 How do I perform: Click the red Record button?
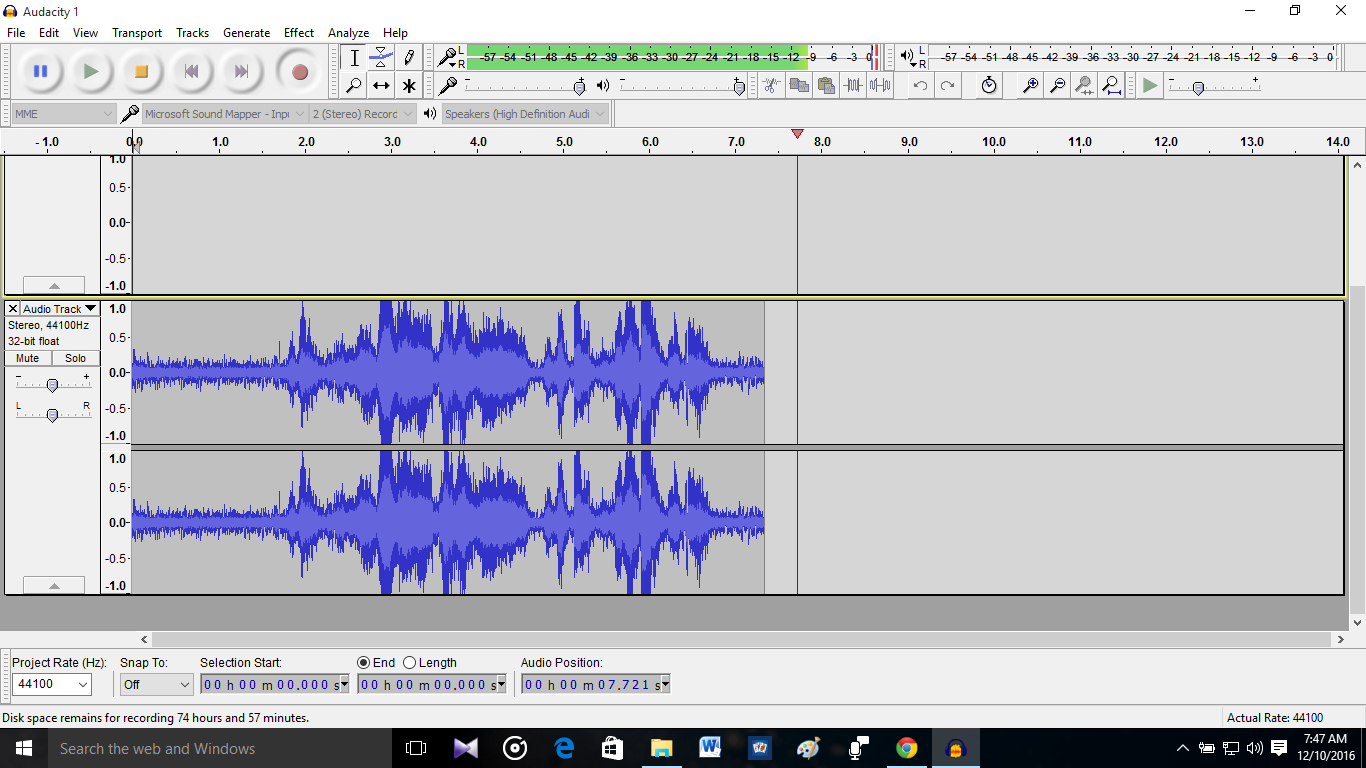coord(299,71)
